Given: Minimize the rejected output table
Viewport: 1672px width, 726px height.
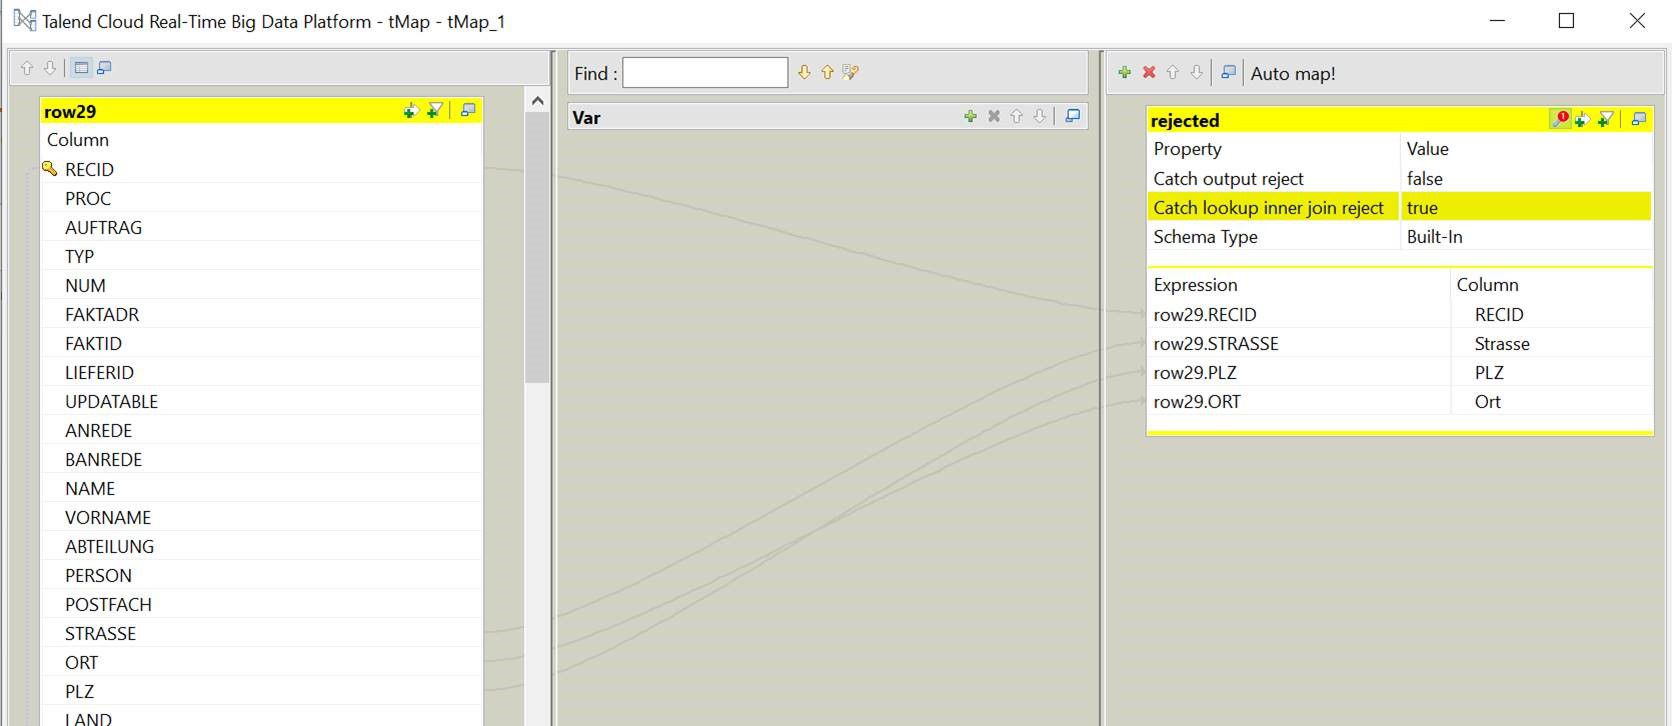Looking at the screenshot, I should coord(1638,120).
